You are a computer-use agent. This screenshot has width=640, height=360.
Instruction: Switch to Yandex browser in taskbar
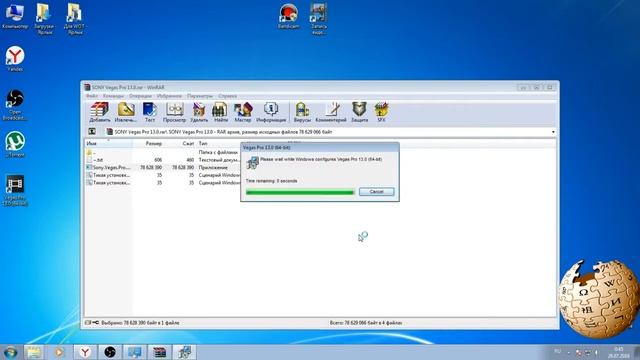pos(85,352)
